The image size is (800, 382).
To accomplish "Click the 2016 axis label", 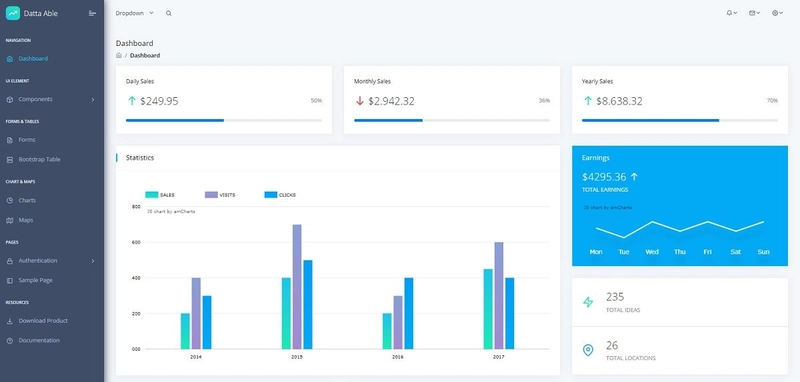I will click(398, 357).
